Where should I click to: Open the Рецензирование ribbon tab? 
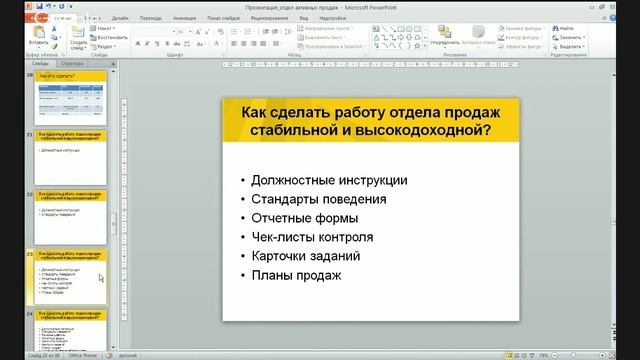(269, 18)
